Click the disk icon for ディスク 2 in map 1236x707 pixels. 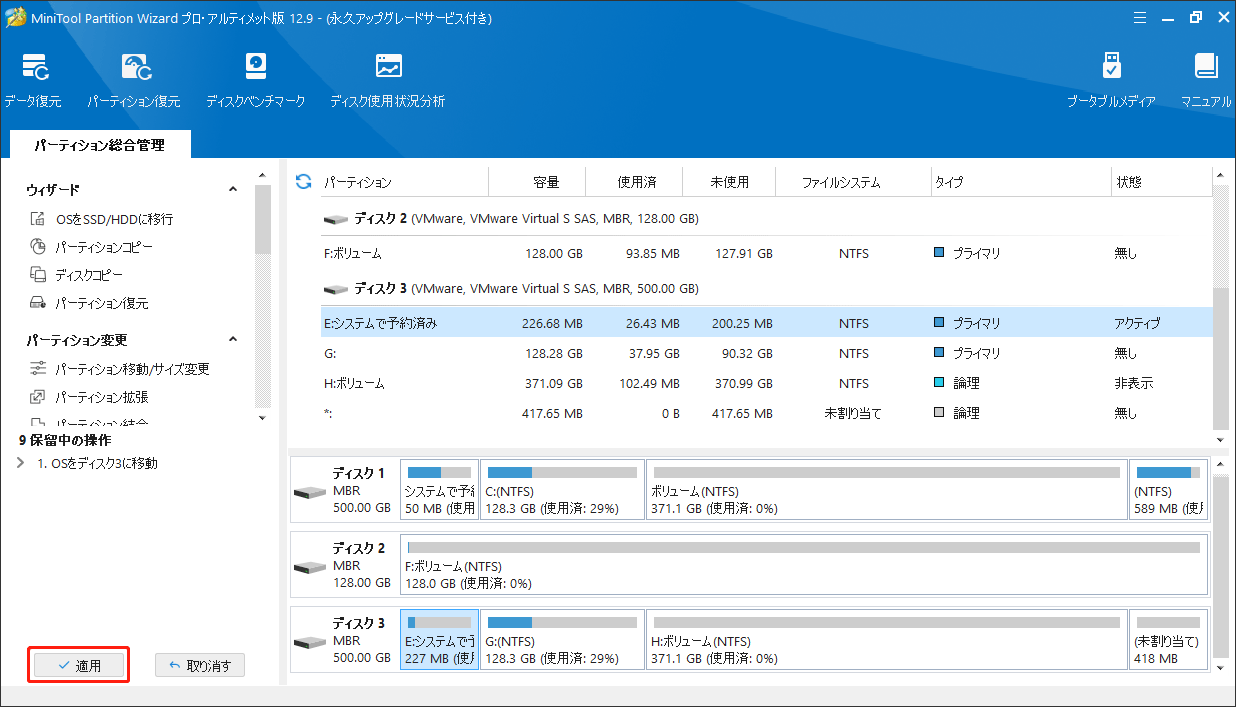[x=309, y=567]
